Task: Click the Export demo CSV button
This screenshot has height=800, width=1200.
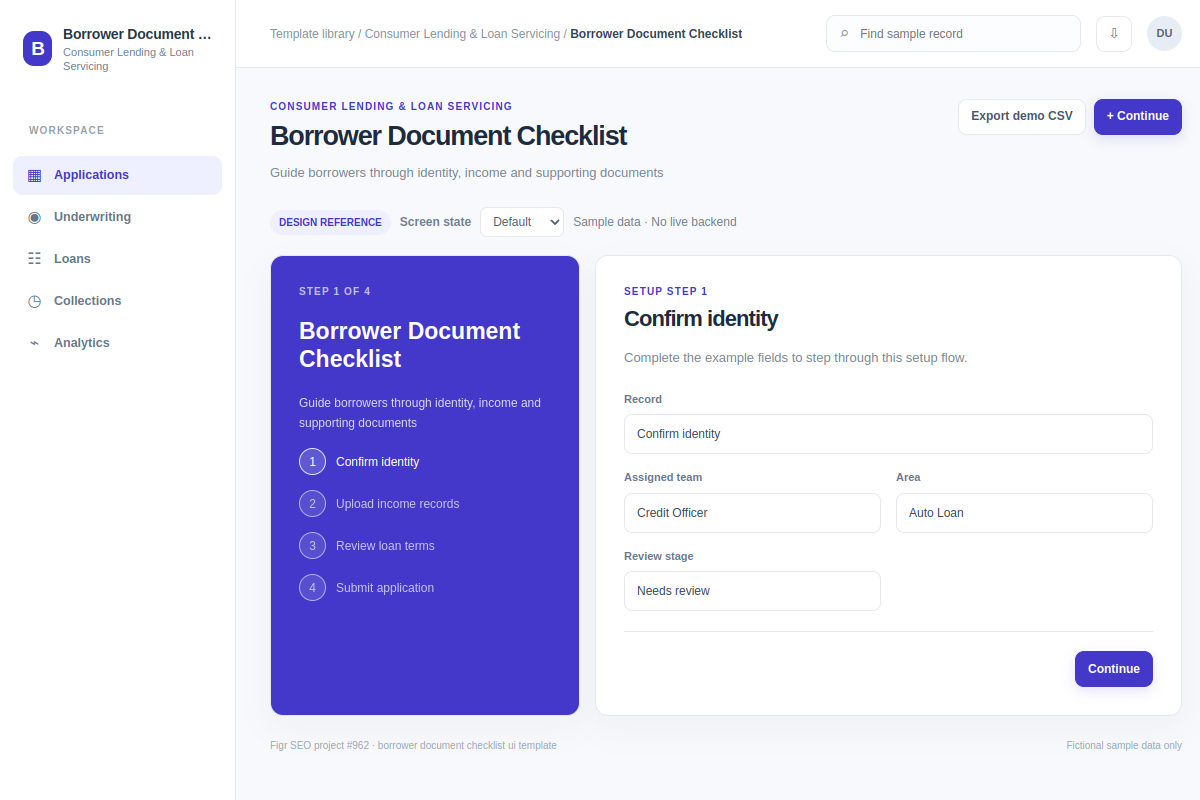Action: click(1022, 117)
